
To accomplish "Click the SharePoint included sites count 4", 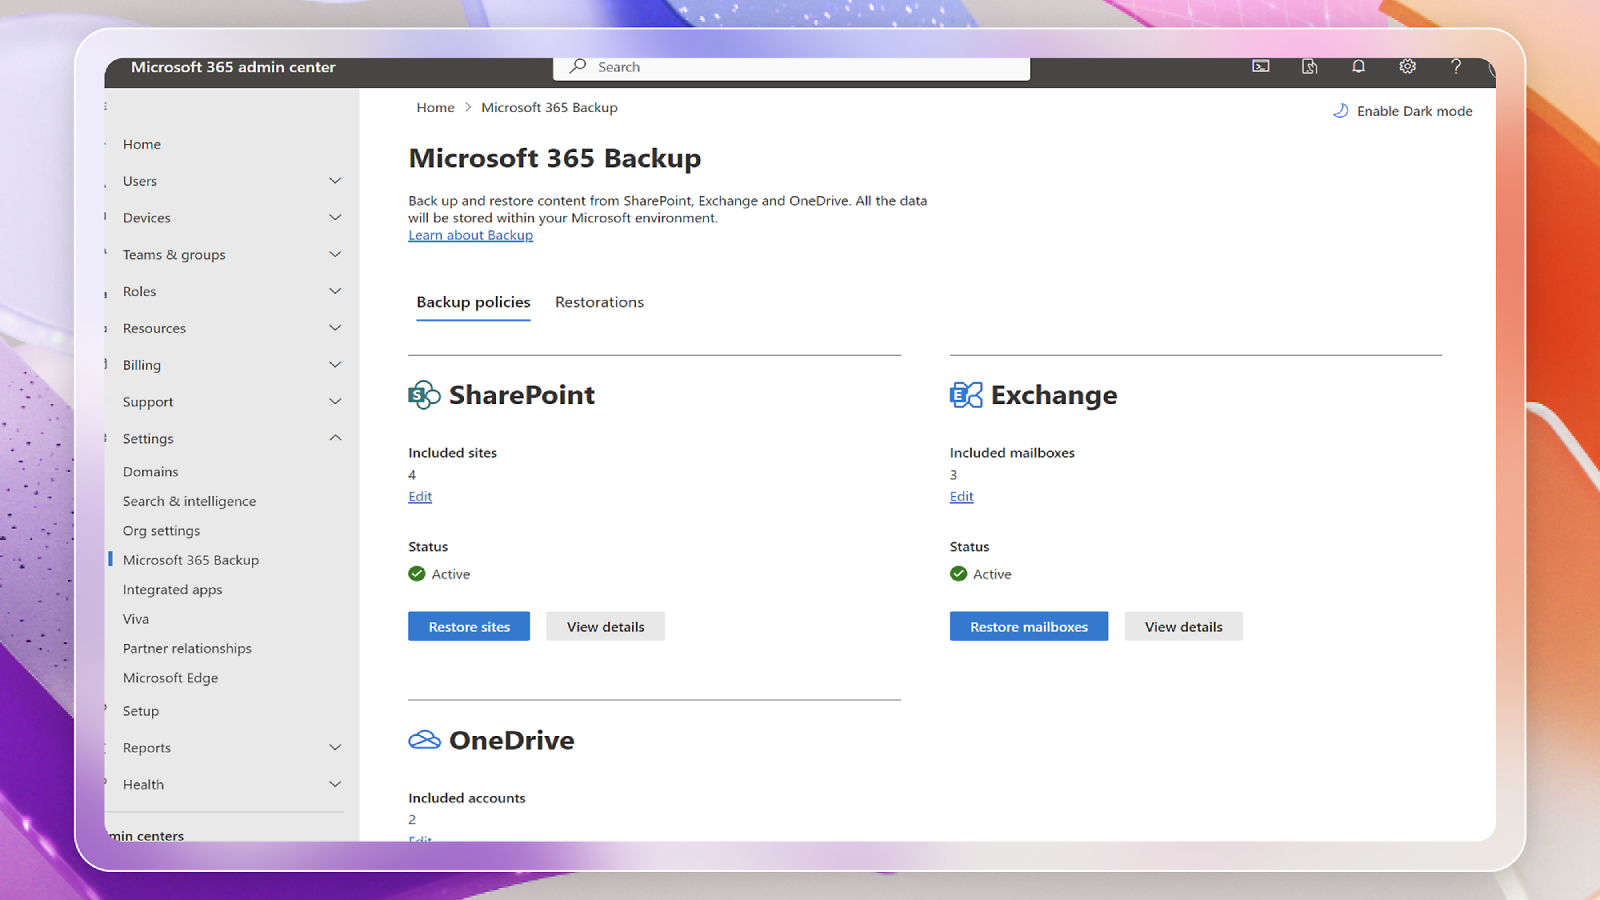I will tap(412, 475).
